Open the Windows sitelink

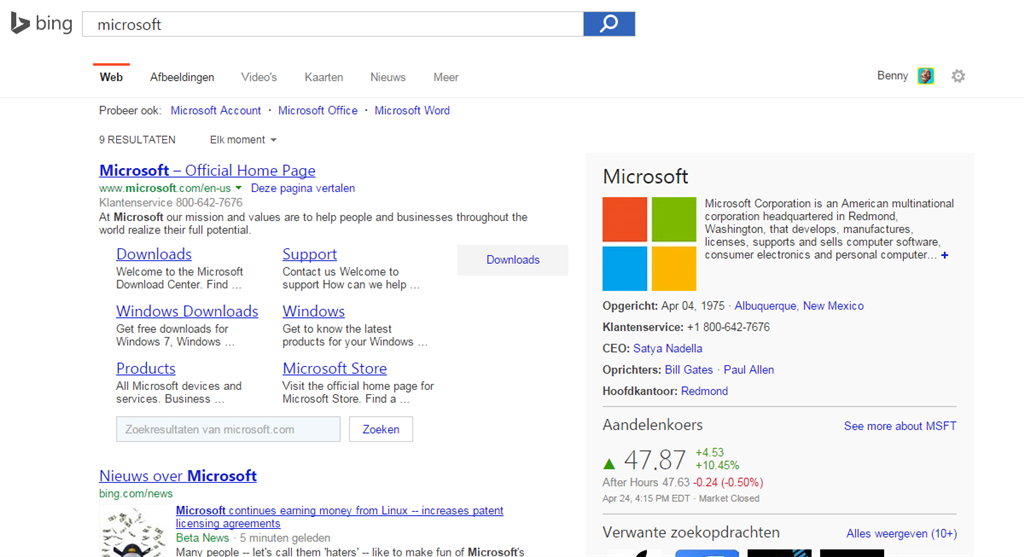pos(313,311)
